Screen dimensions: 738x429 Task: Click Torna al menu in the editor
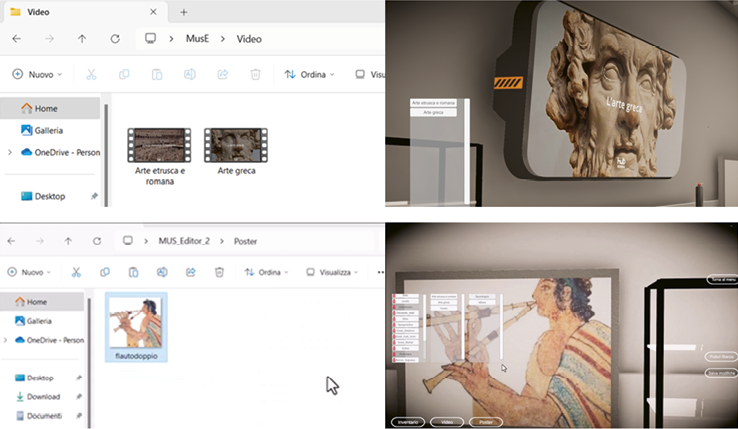[x=723, y=280]
